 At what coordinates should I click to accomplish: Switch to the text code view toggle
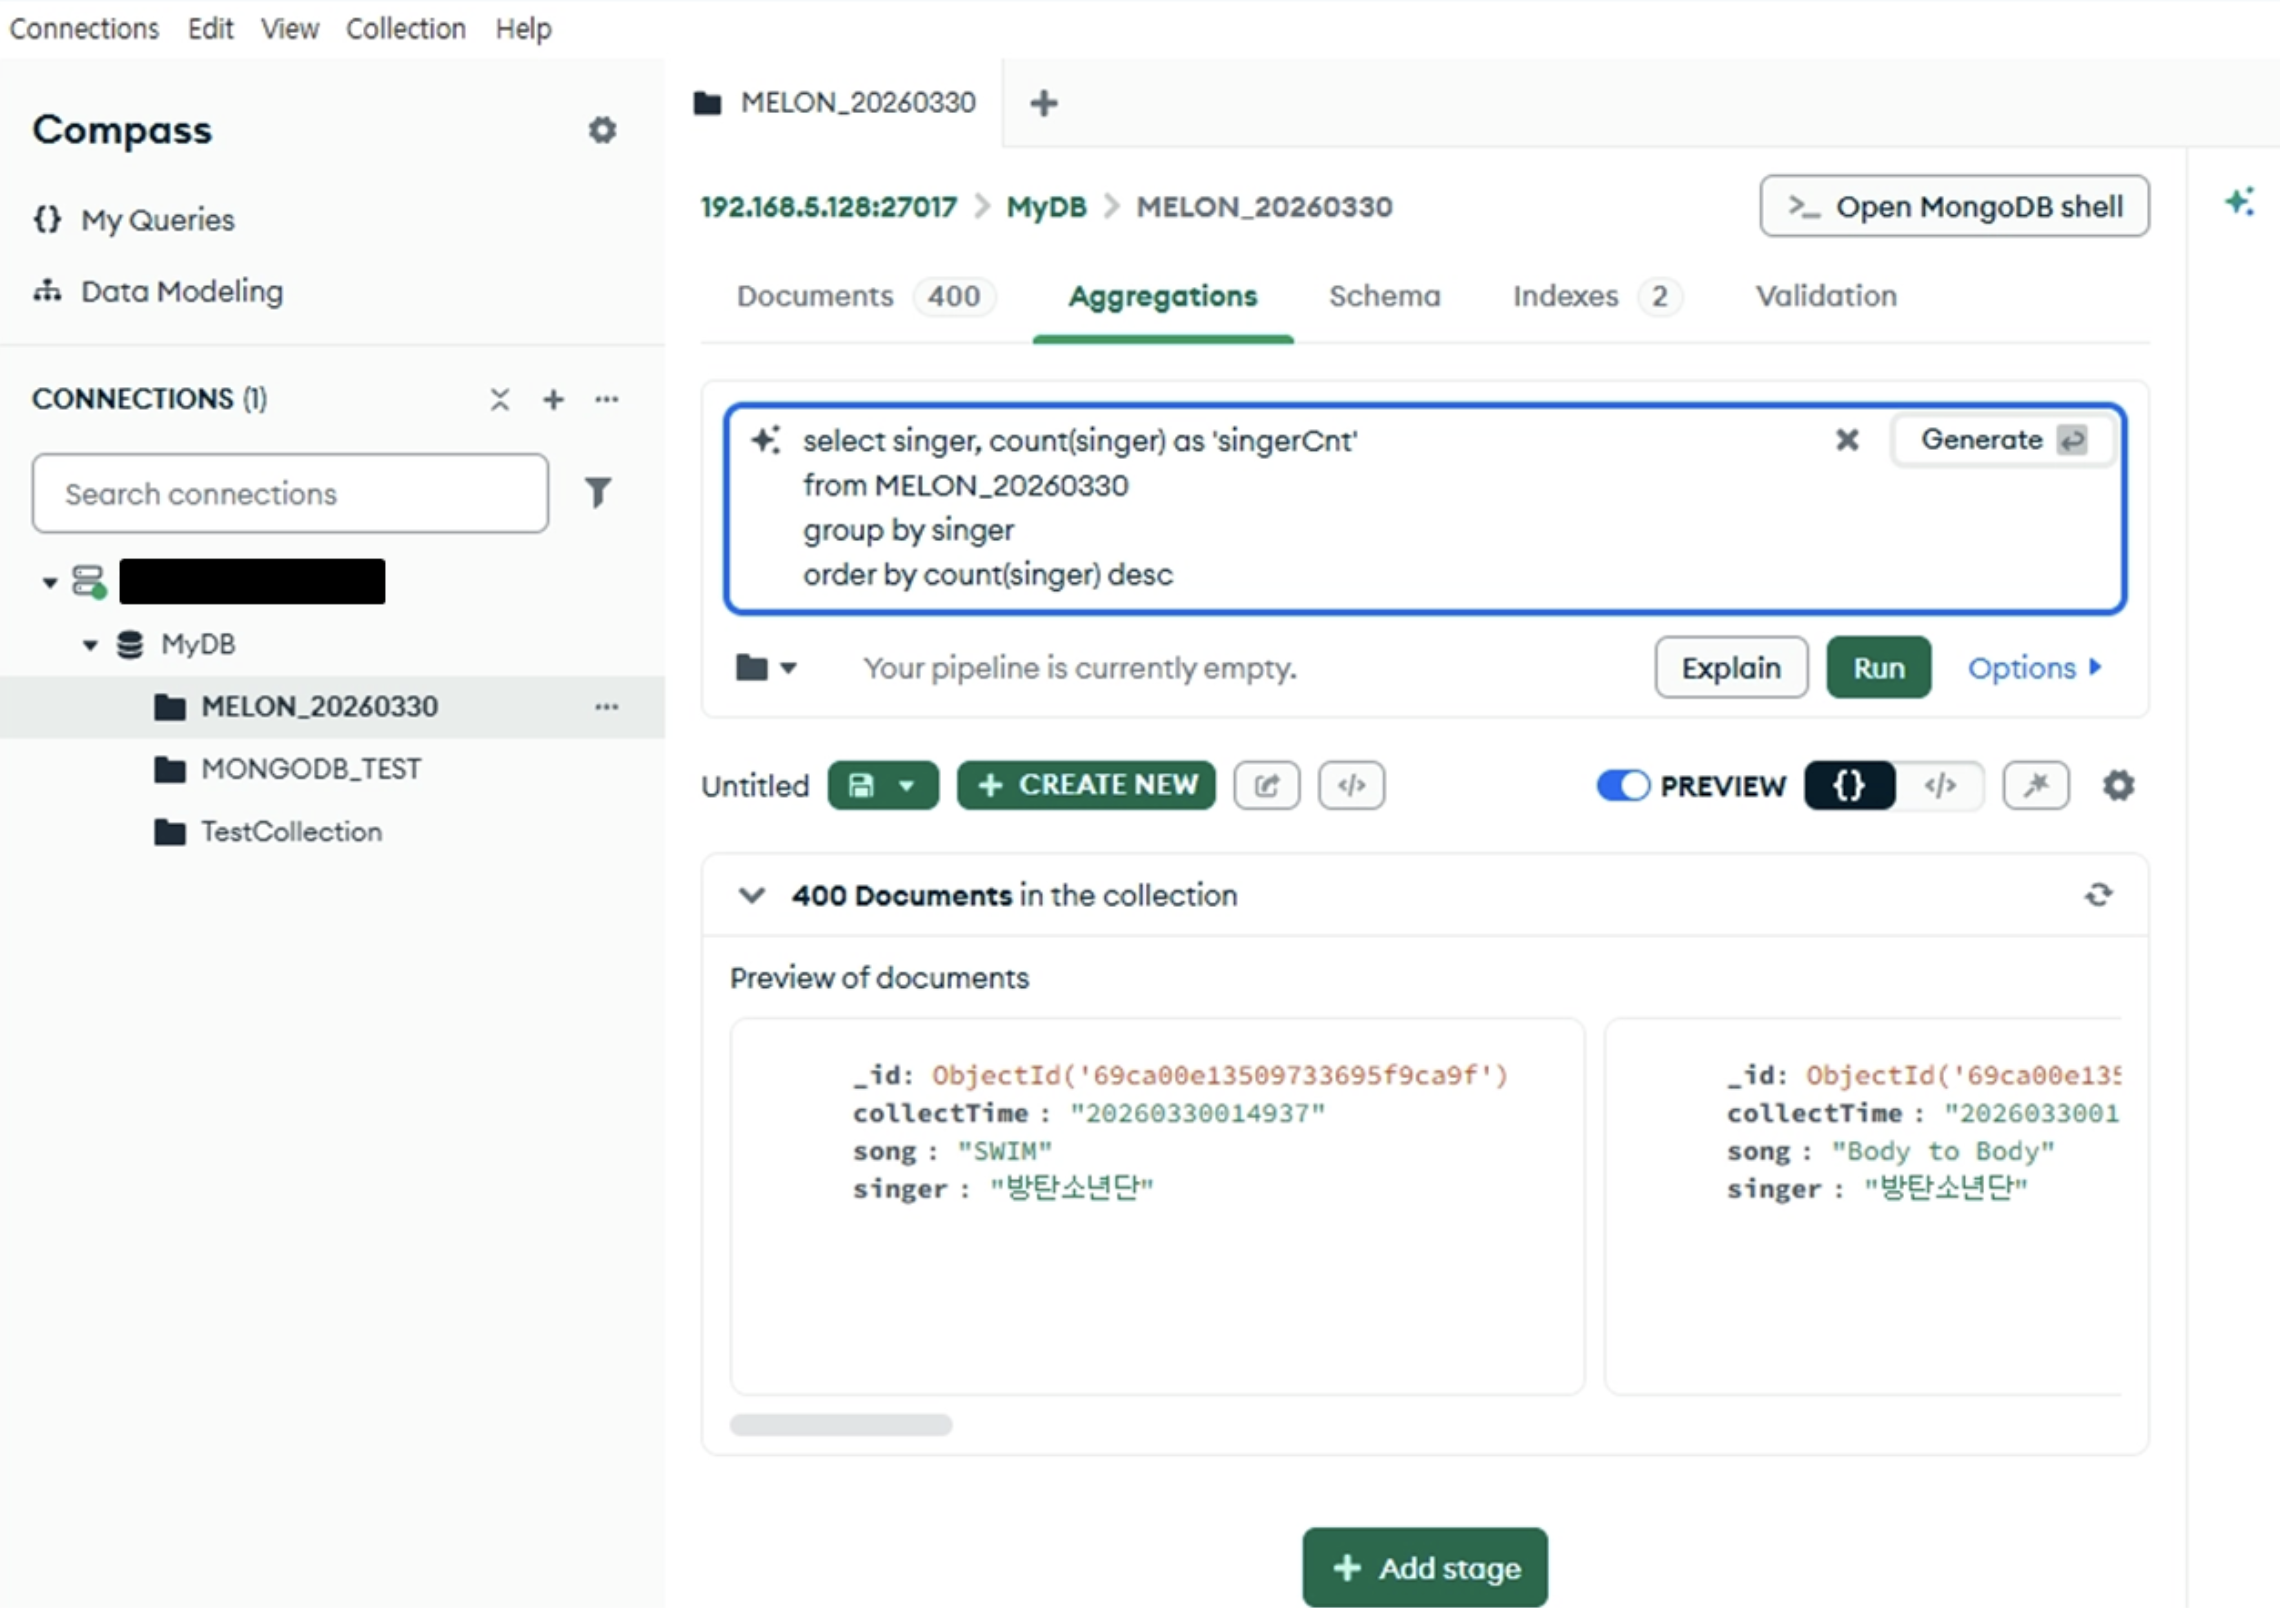tap(1940, 786)
